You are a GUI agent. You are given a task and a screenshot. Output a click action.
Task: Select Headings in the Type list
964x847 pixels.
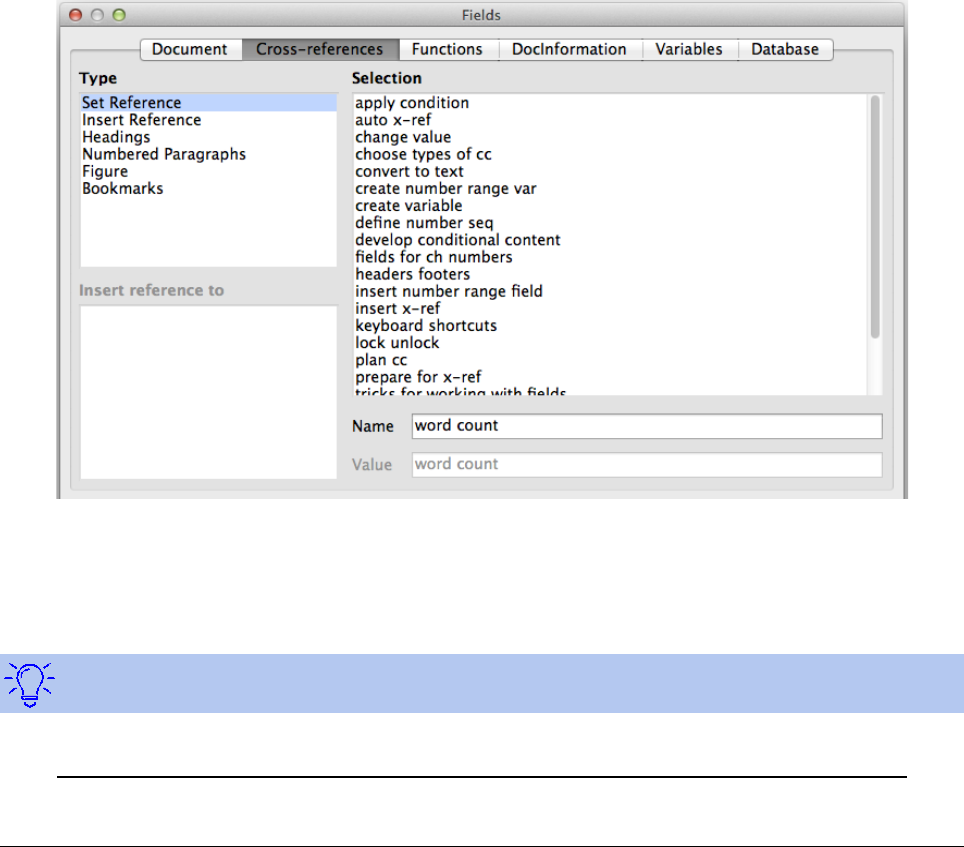208,137
